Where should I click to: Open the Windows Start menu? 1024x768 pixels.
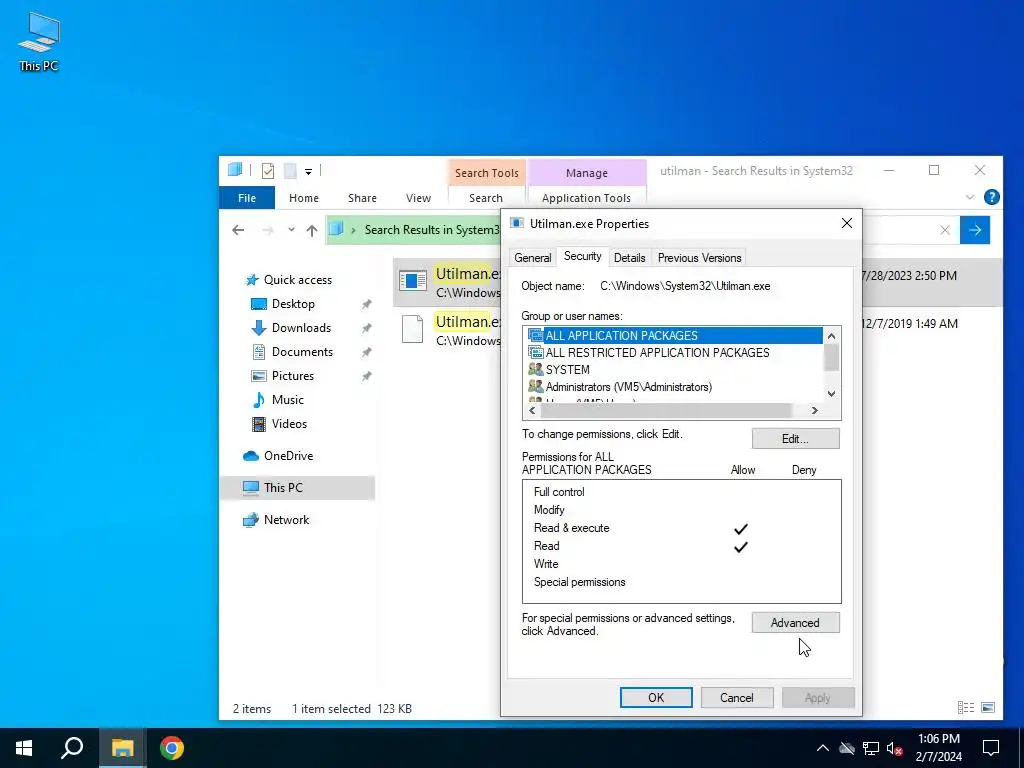pos(24,748)
